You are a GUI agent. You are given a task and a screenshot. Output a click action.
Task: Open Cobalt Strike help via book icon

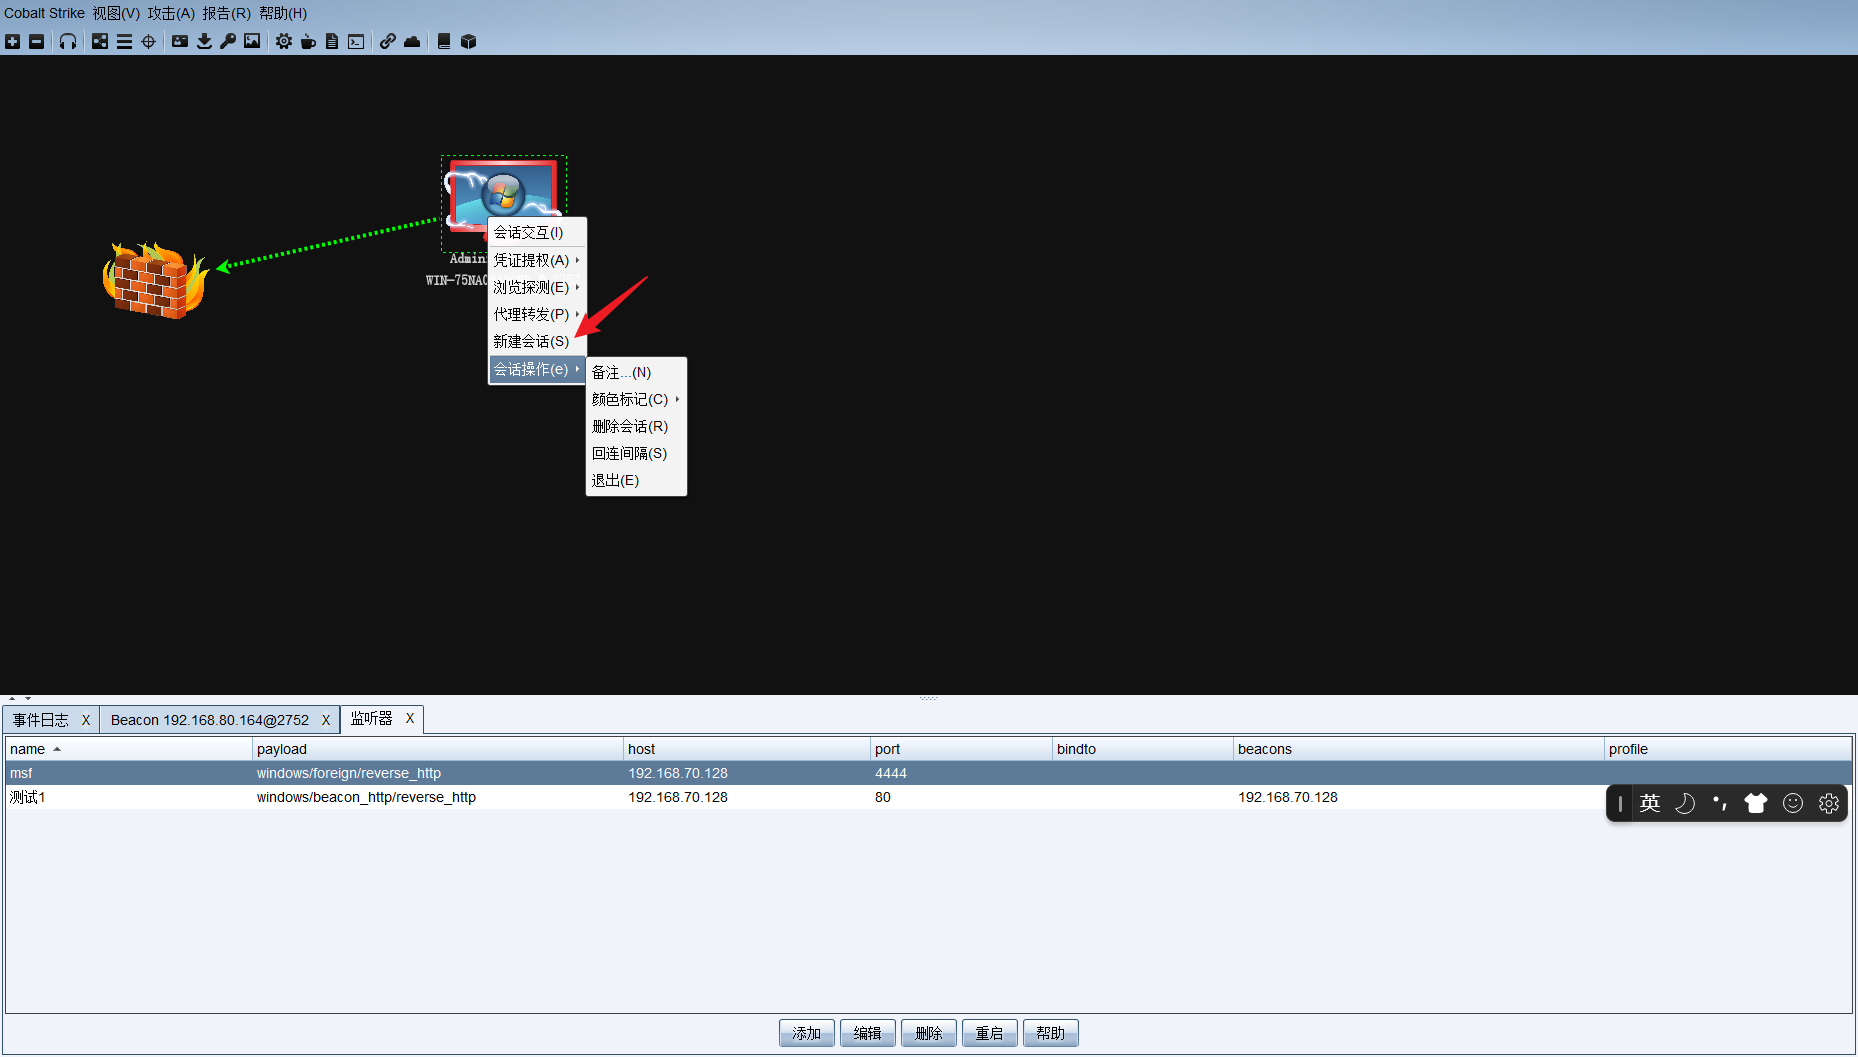click(x=444, y=41)
